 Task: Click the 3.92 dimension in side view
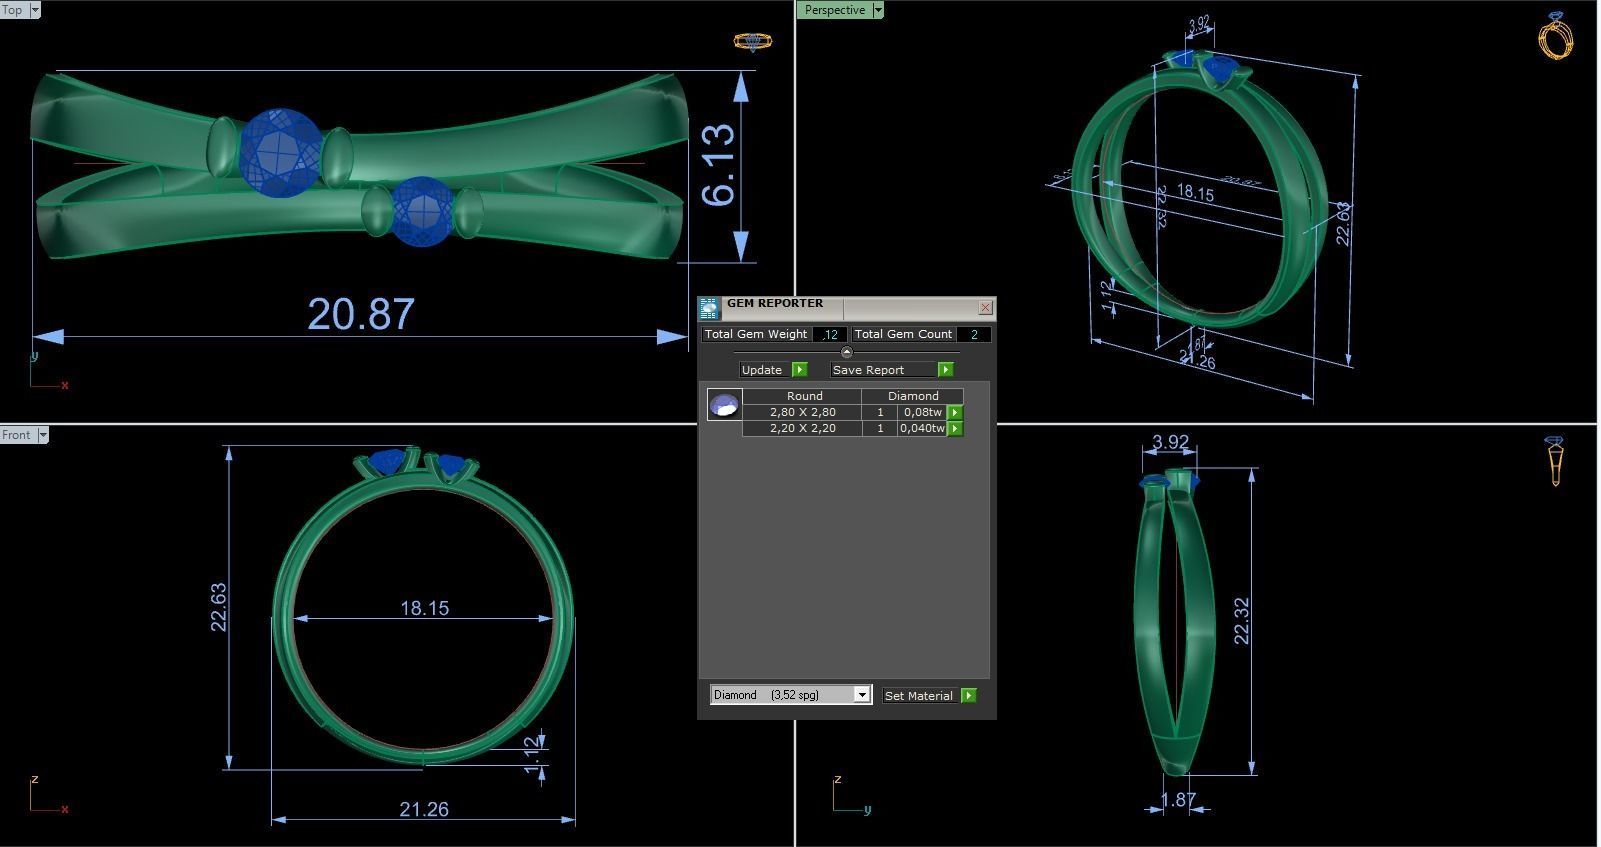[x=1170, y=442]
